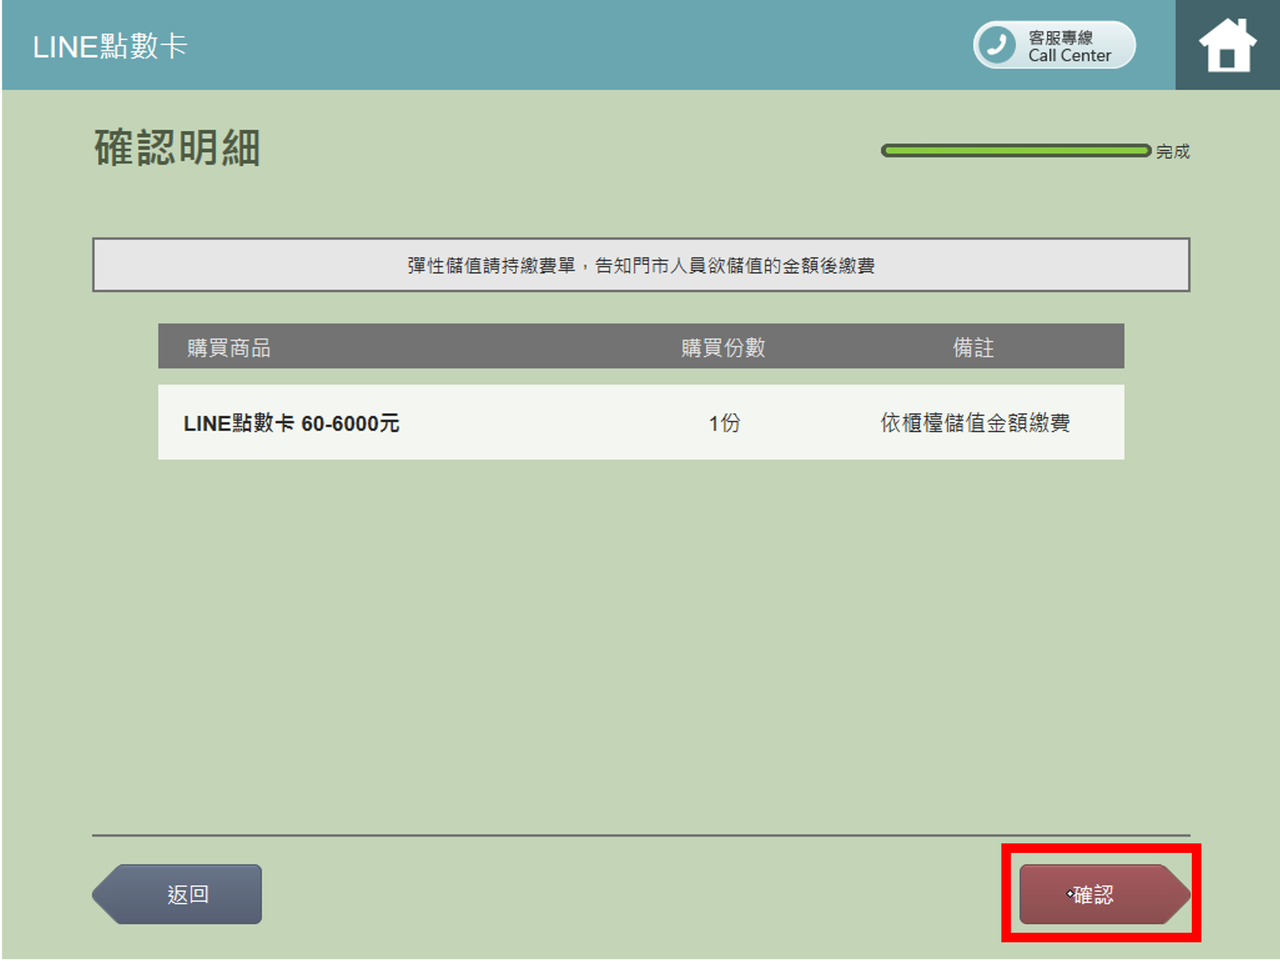Click the 1份 quantity cell
The height and width of the screenshot is (961, 1280).
click(x=724, y=423)
